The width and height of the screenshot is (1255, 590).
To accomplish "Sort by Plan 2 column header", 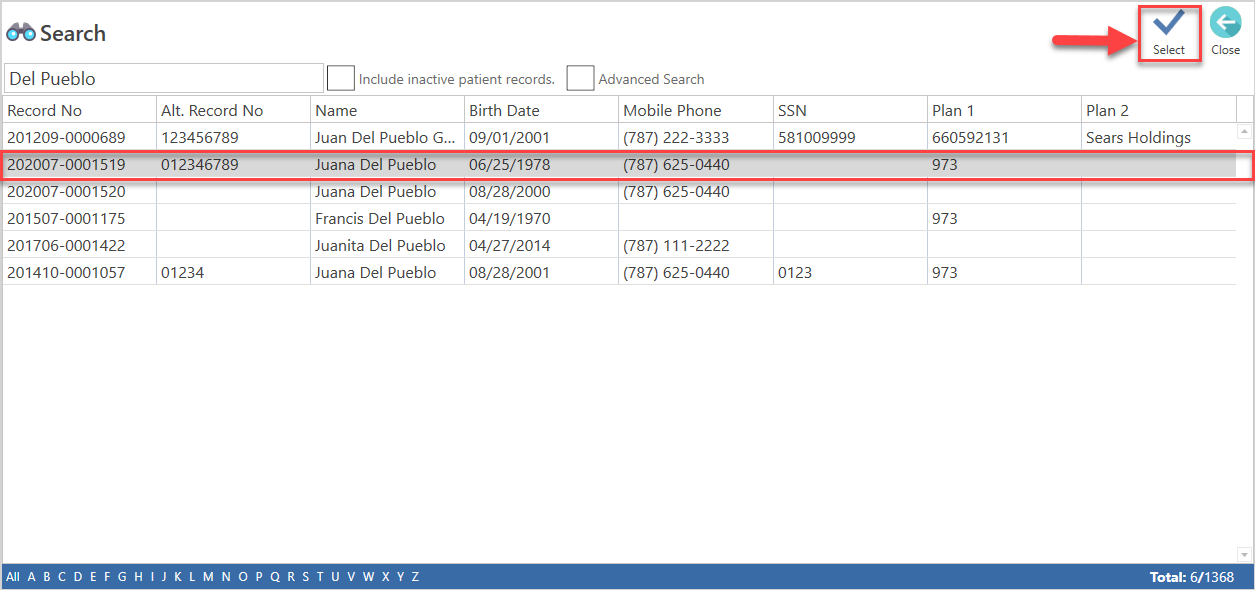I will tap(1159, 110).
